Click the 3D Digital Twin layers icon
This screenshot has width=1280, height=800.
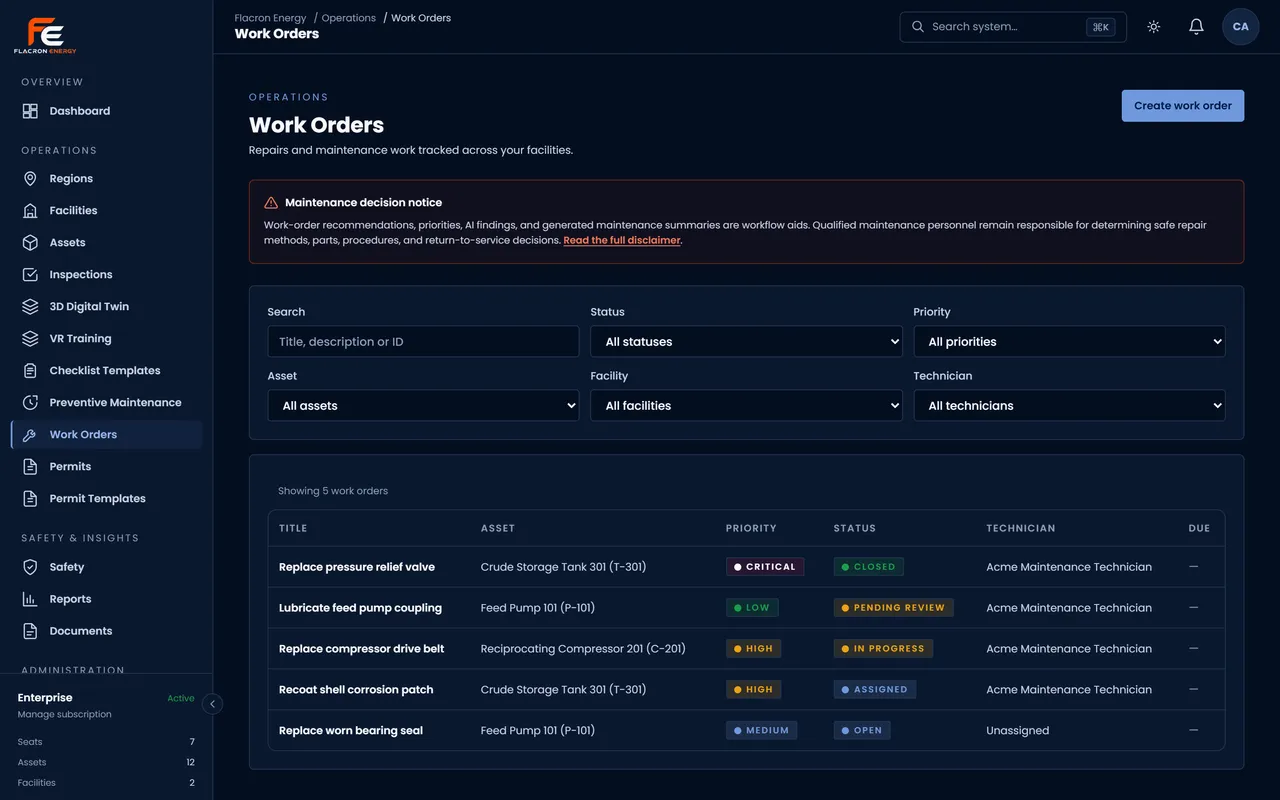pos(30,307)
